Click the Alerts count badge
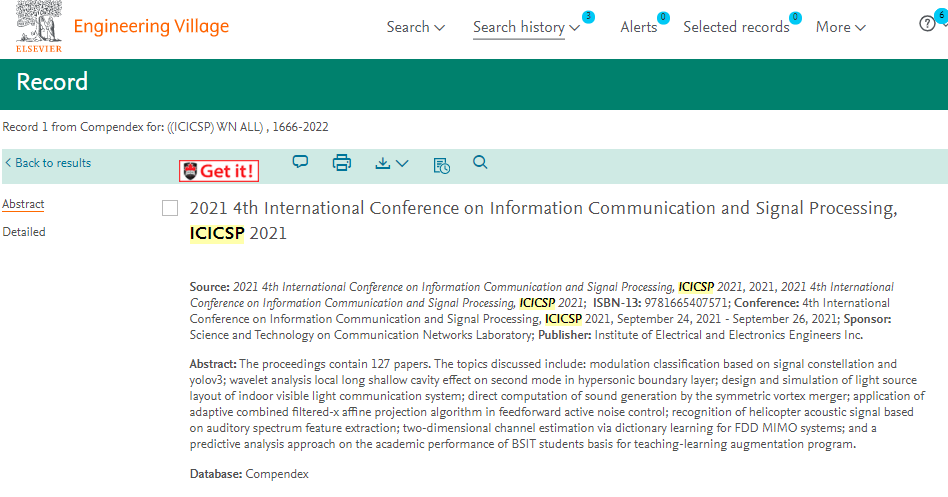The image size is (948, 497). pos(663,18)
